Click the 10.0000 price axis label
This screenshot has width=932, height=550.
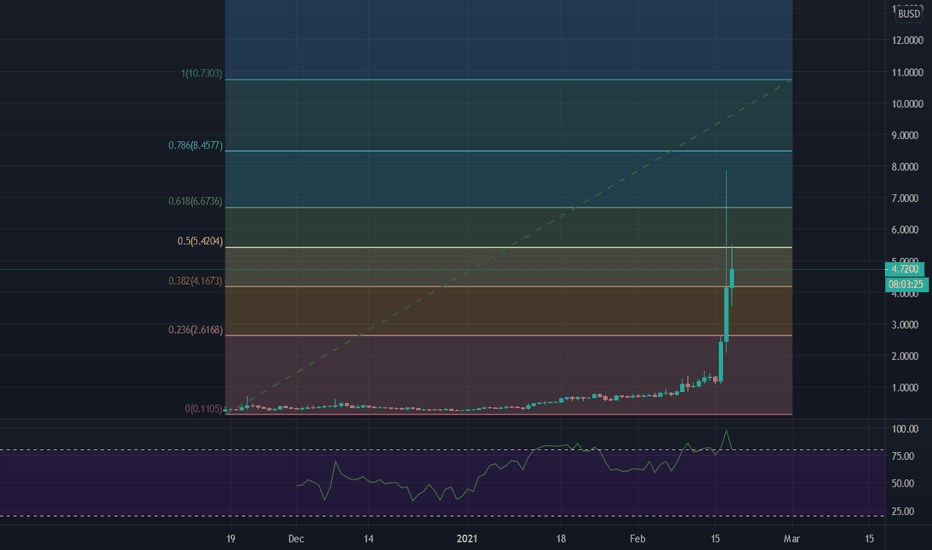pyautogui.click(x=907, y=104)
